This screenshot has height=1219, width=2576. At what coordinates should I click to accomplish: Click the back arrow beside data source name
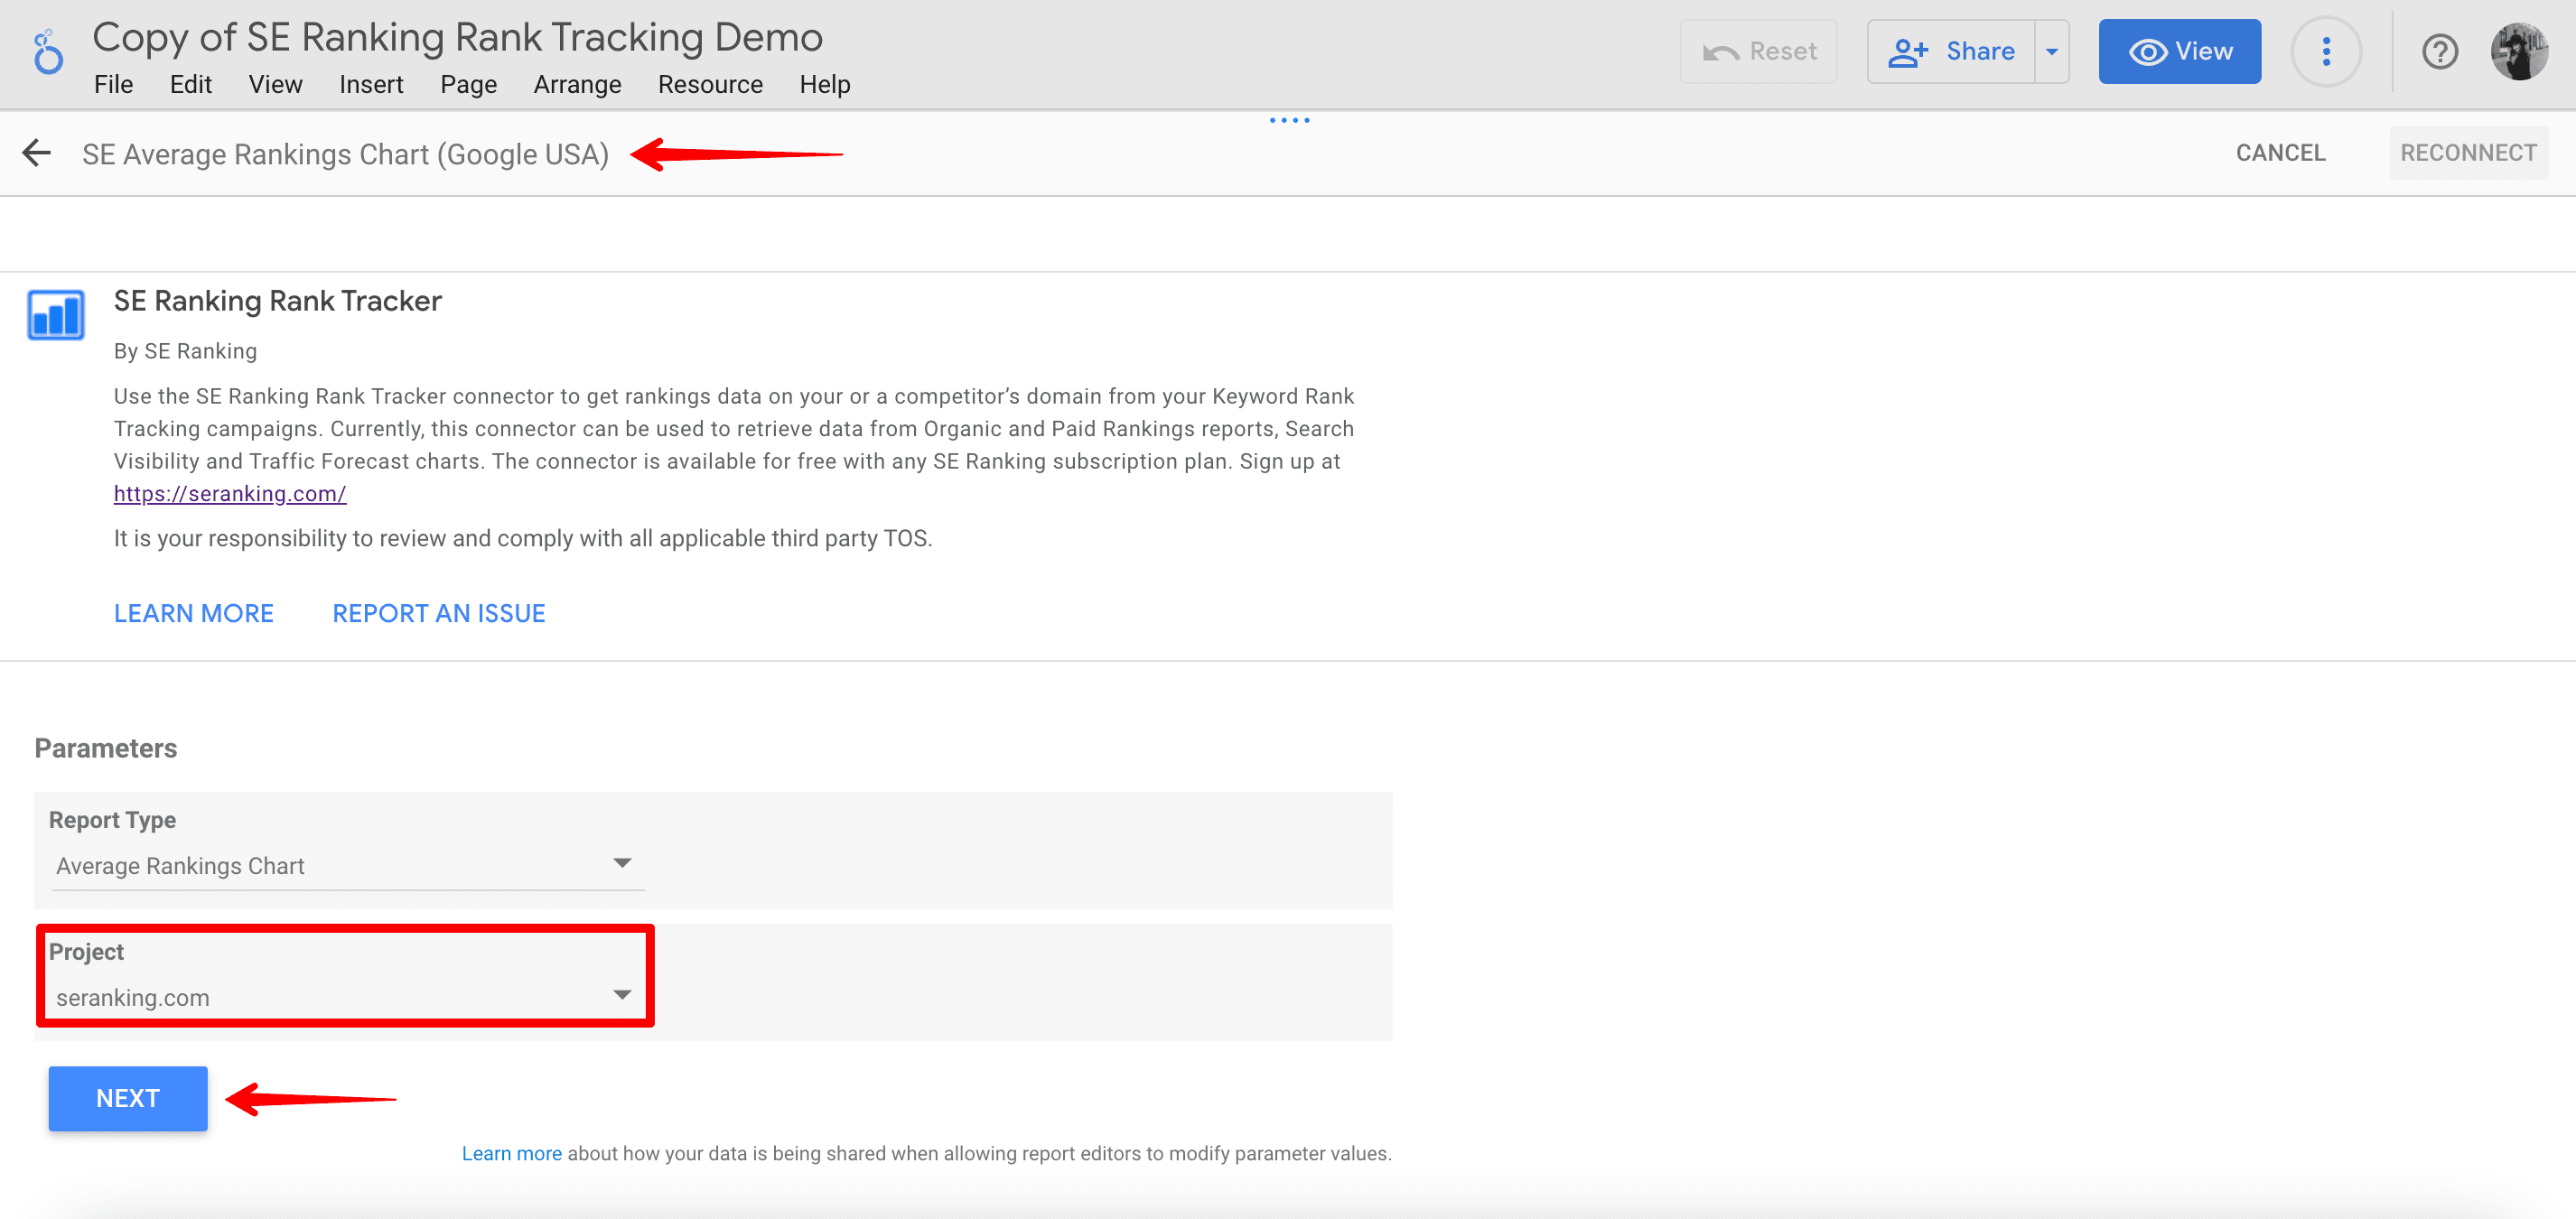click(37, 153)
